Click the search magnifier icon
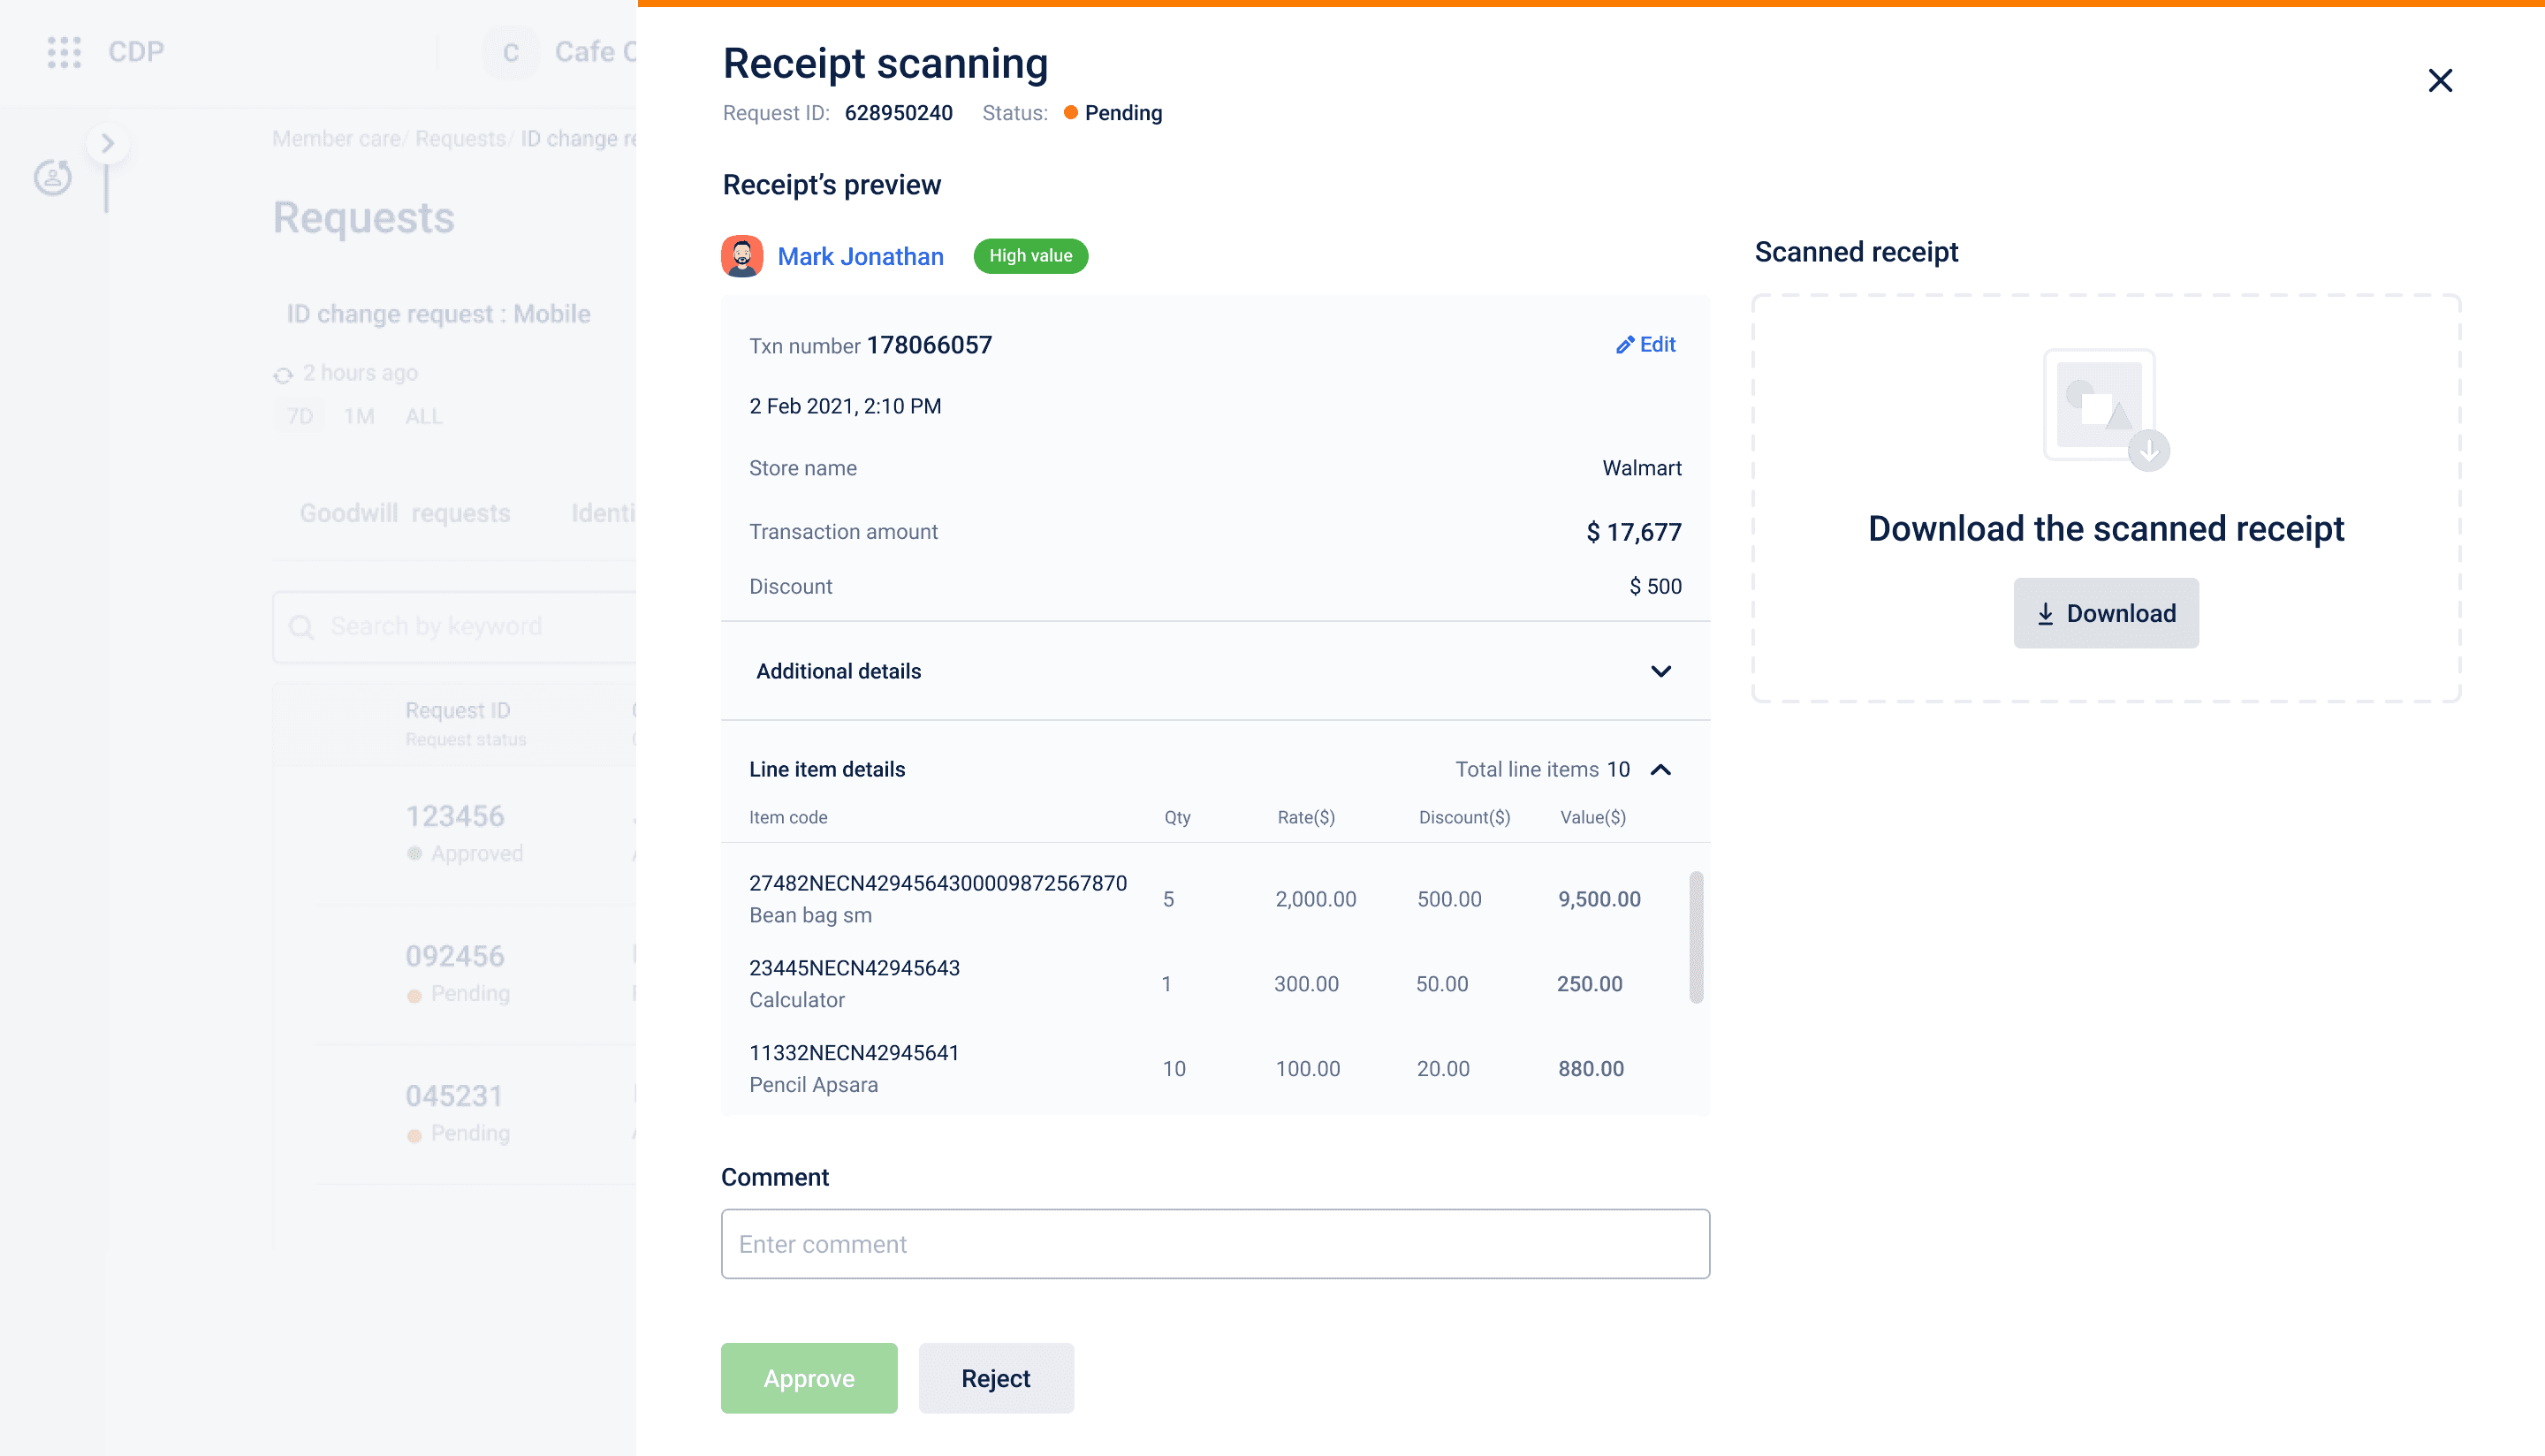 [x=301, y=627]
